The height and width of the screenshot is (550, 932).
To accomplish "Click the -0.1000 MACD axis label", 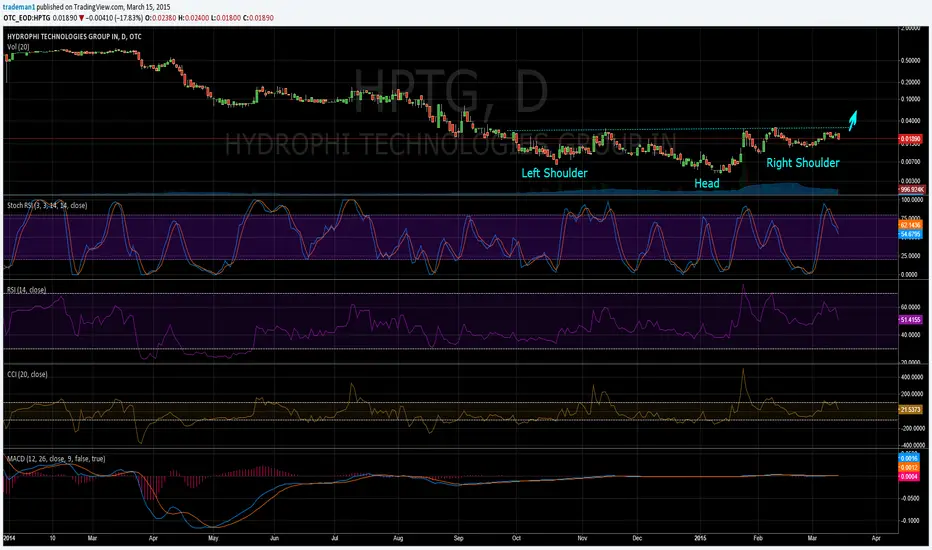I will tap(912, 521).
